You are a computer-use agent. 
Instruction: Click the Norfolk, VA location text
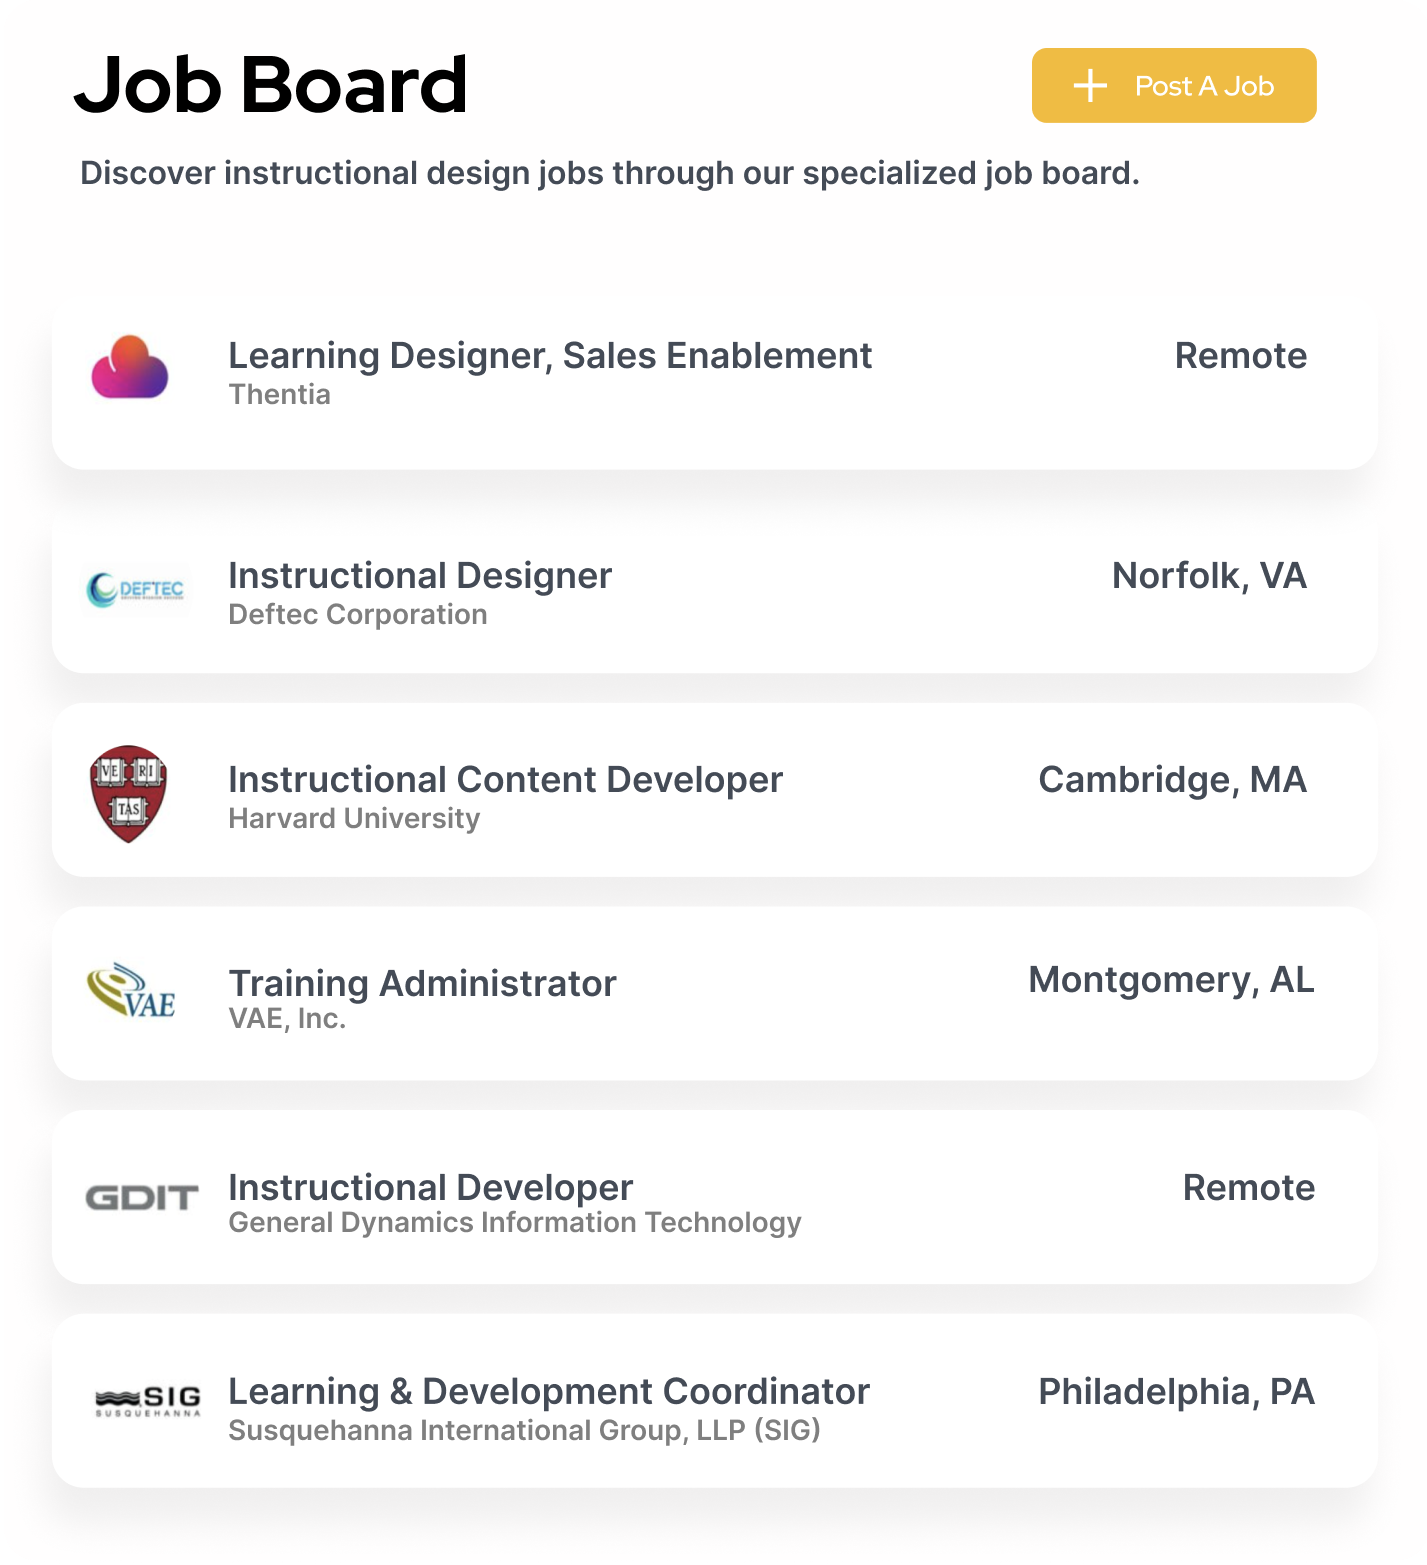pyautogui.click(x=1208, y=576)
